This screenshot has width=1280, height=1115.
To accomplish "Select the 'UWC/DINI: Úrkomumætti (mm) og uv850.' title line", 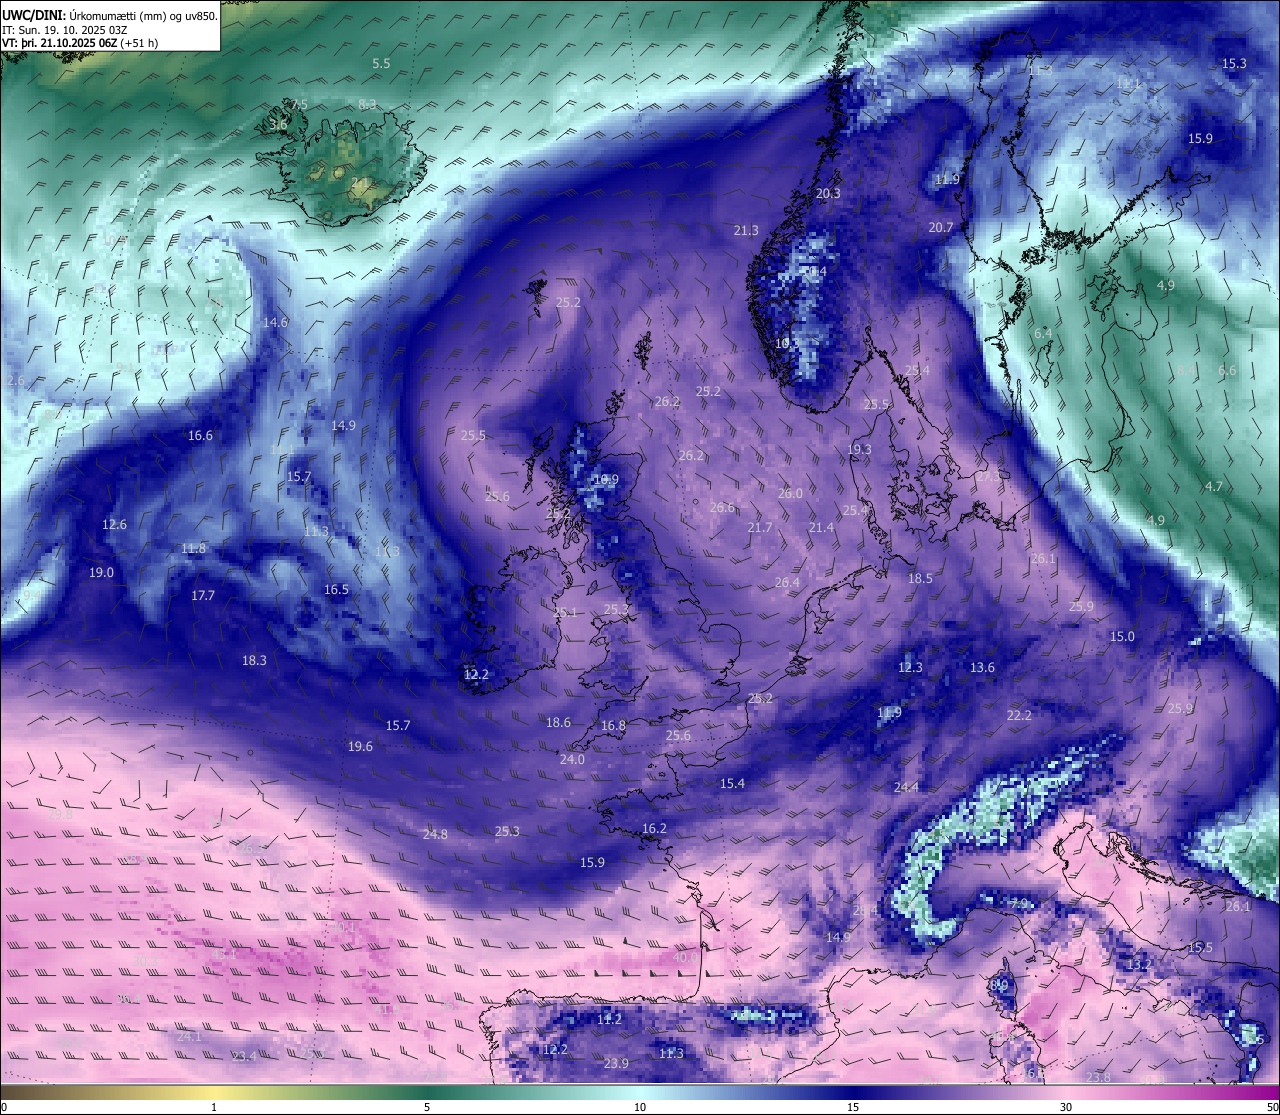I will pyautogui.click(x=109, y=16).
